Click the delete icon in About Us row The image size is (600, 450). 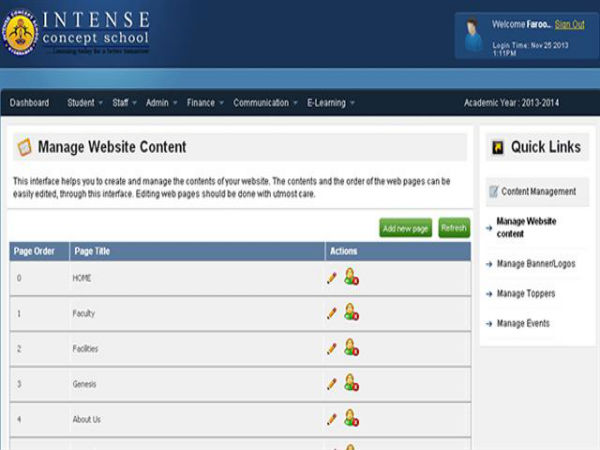tap(351, 418)
